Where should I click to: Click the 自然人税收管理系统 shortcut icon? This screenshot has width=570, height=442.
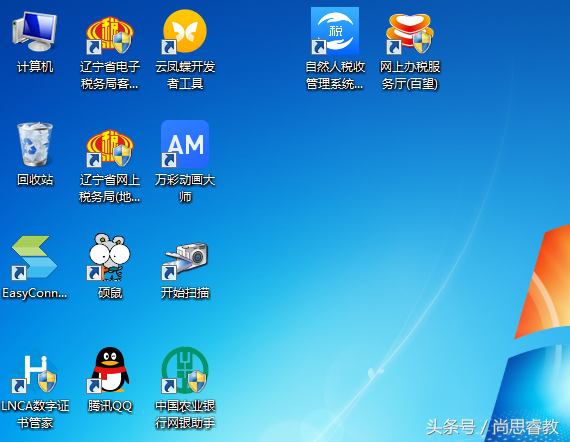pos(335,31)
